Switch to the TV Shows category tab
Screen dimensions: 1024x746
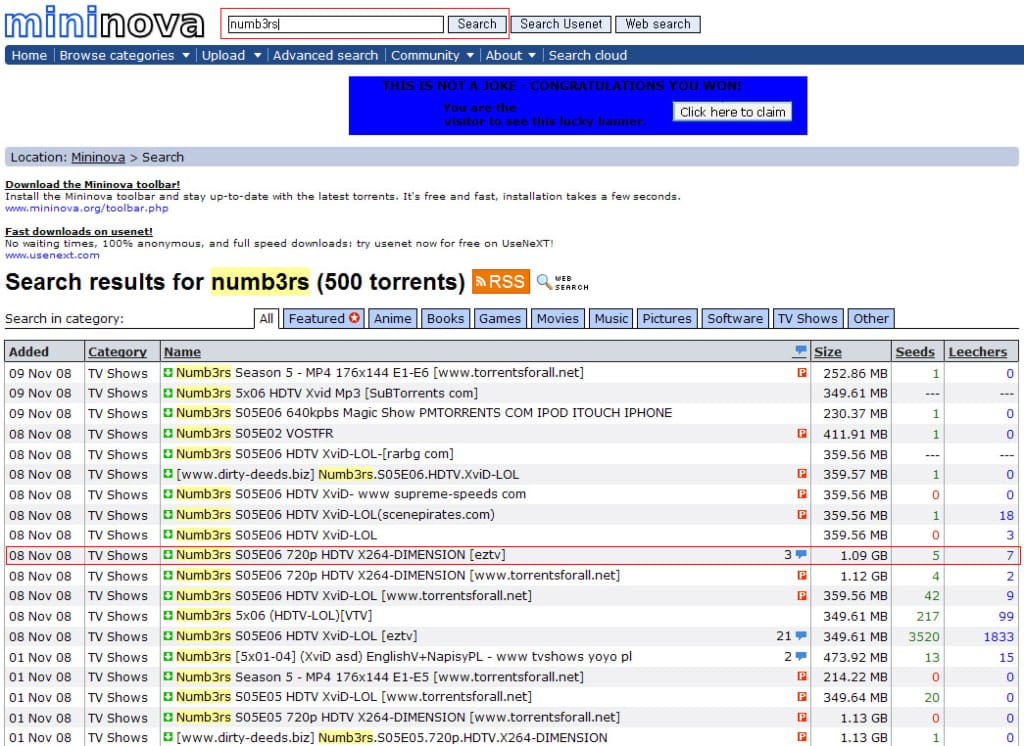(x=808, y=319)
